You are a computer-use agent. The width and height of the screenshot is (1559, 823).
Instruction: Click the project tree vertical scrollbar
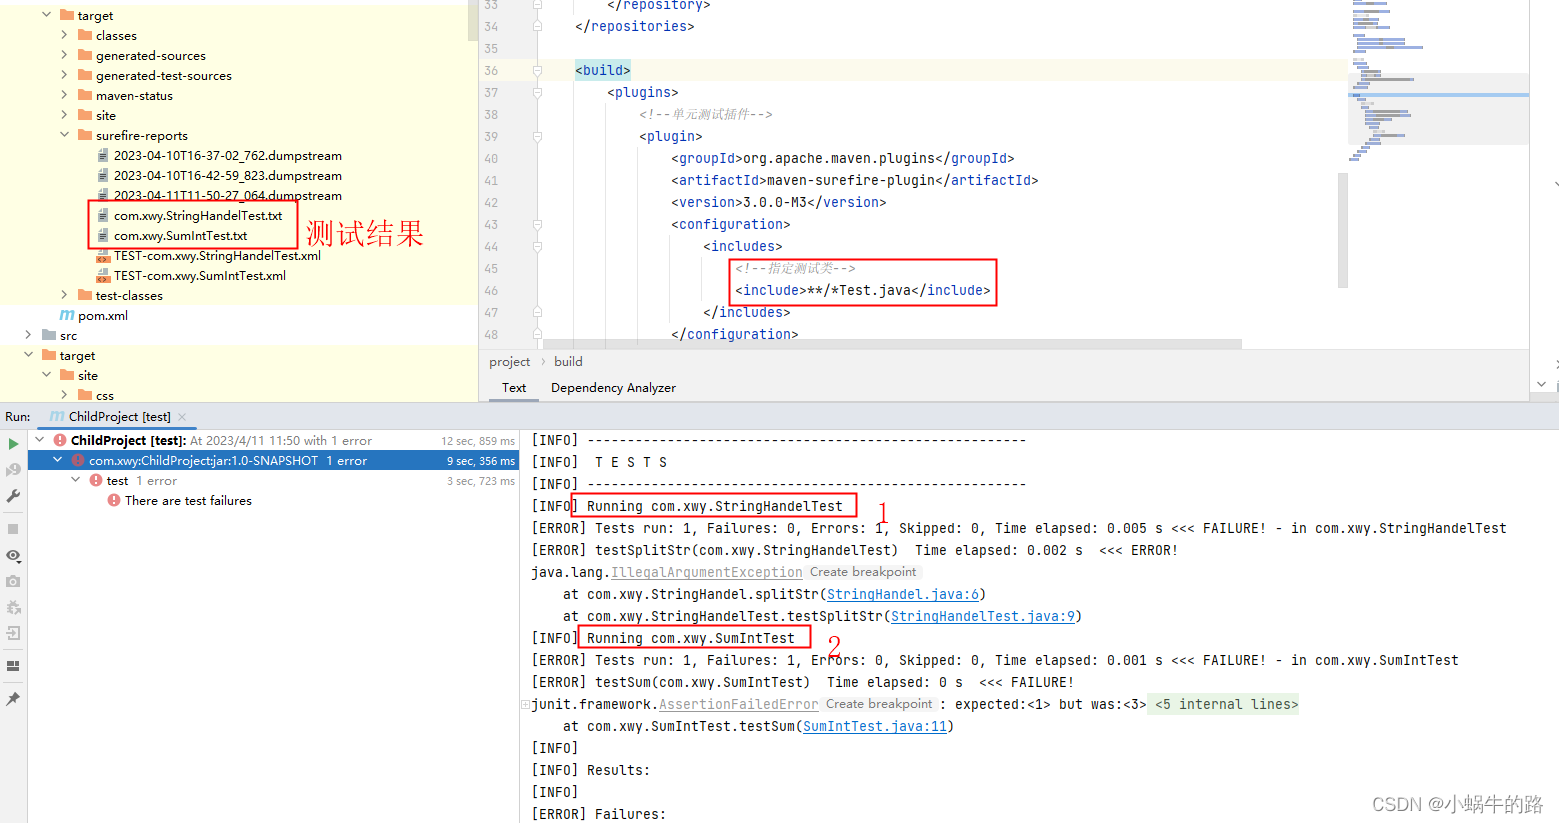tap(473, 20)
